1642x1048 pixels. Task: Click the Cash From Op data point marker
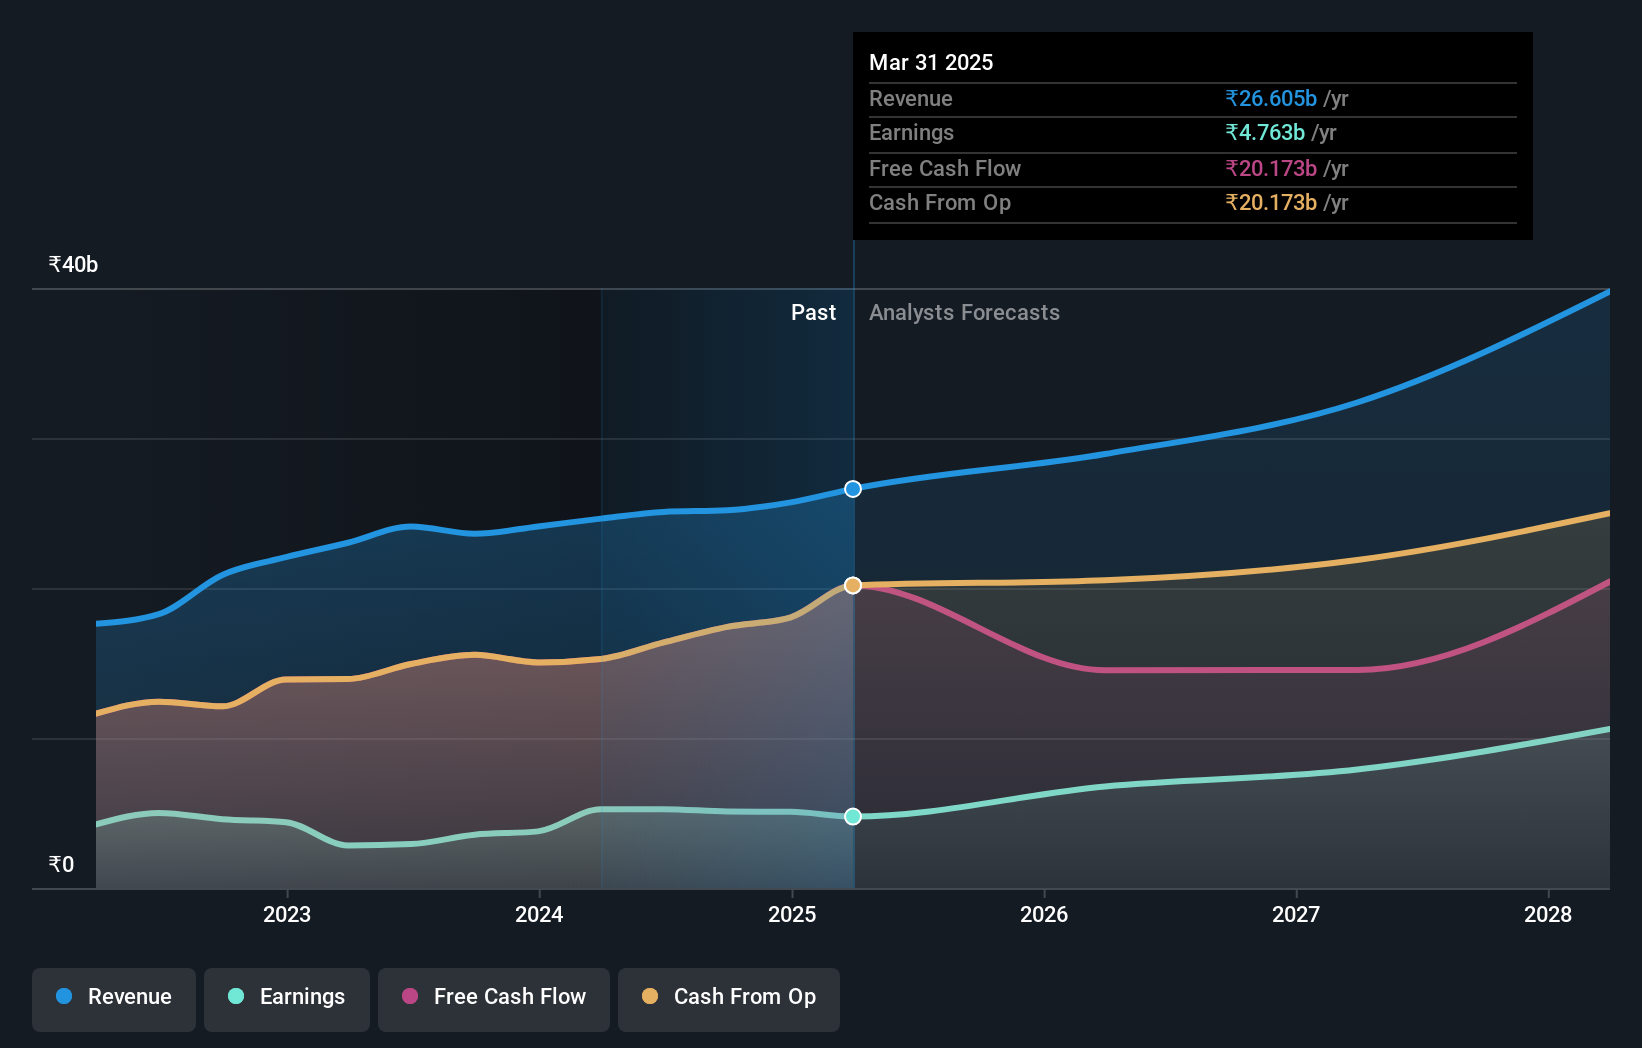point(853,585)
